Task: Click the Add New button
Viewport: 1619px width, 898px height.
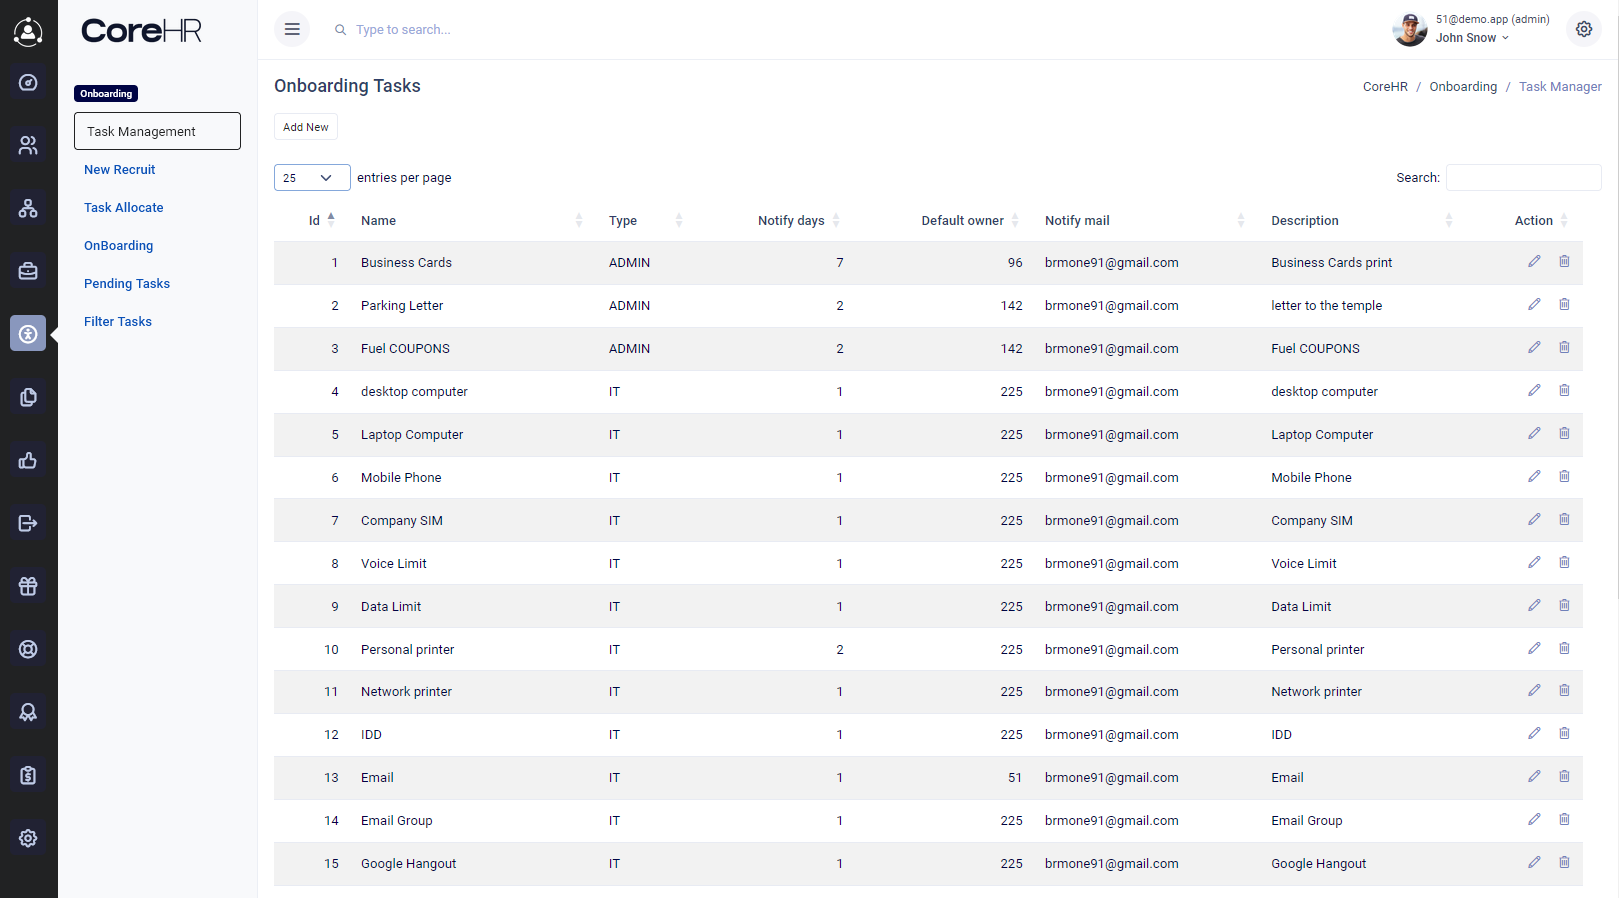Action: 306,127
